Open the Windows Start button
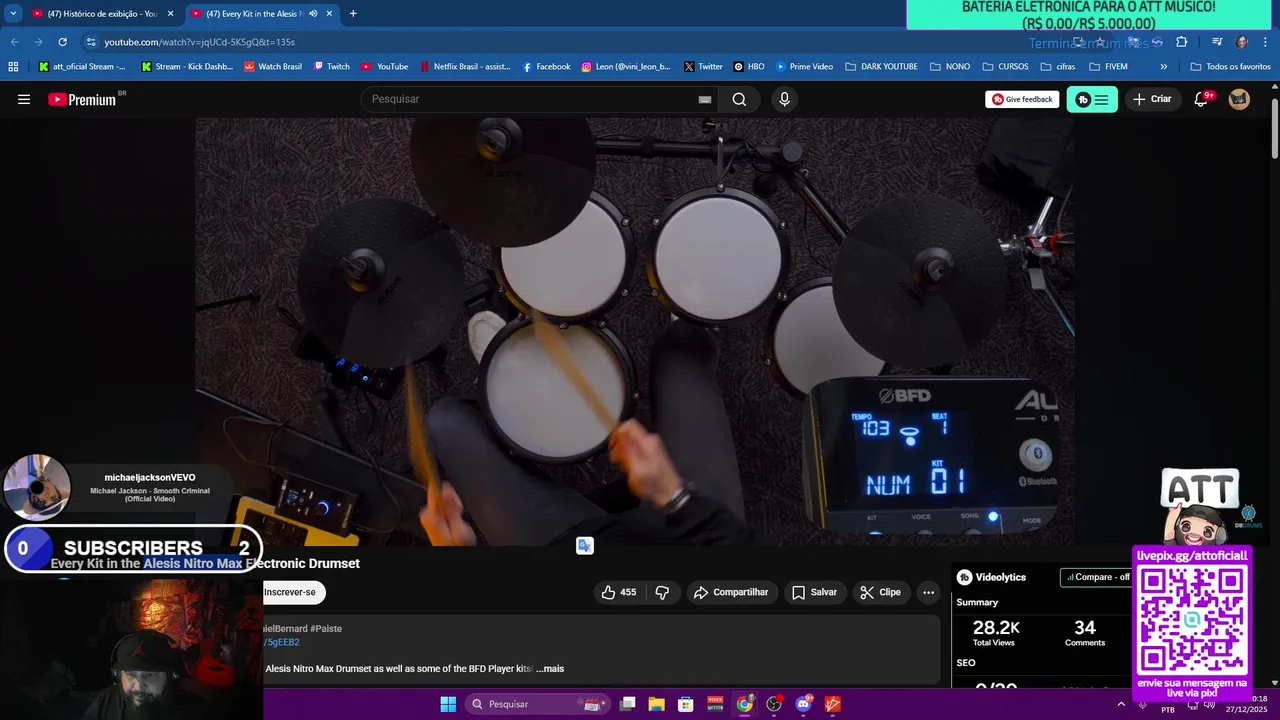Image resolution: width=1280 pixels, height=720 pixels. (x=448, y=704)
